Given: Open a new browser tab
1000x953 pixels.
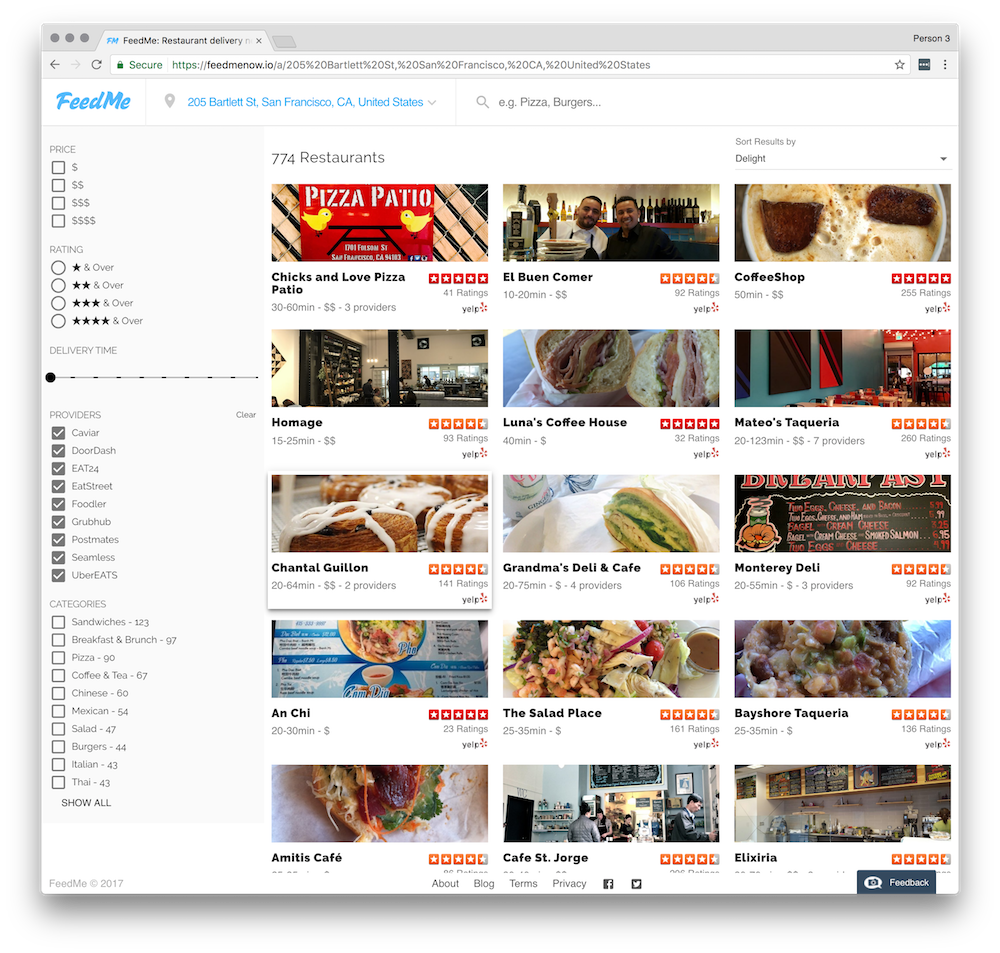Looking at the screenshot, I should (284, 41).
